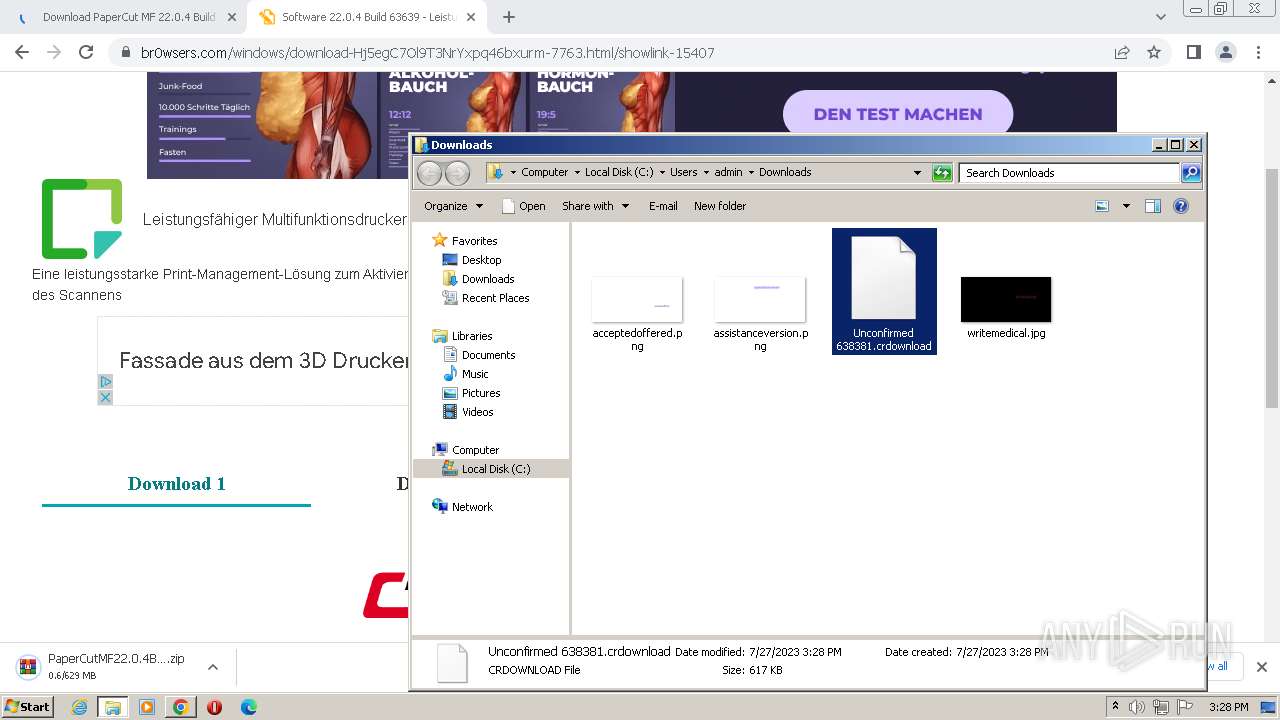Select Downloads under Favorites
This screenshot has width=1280, height=720.
tap(478, 279)
